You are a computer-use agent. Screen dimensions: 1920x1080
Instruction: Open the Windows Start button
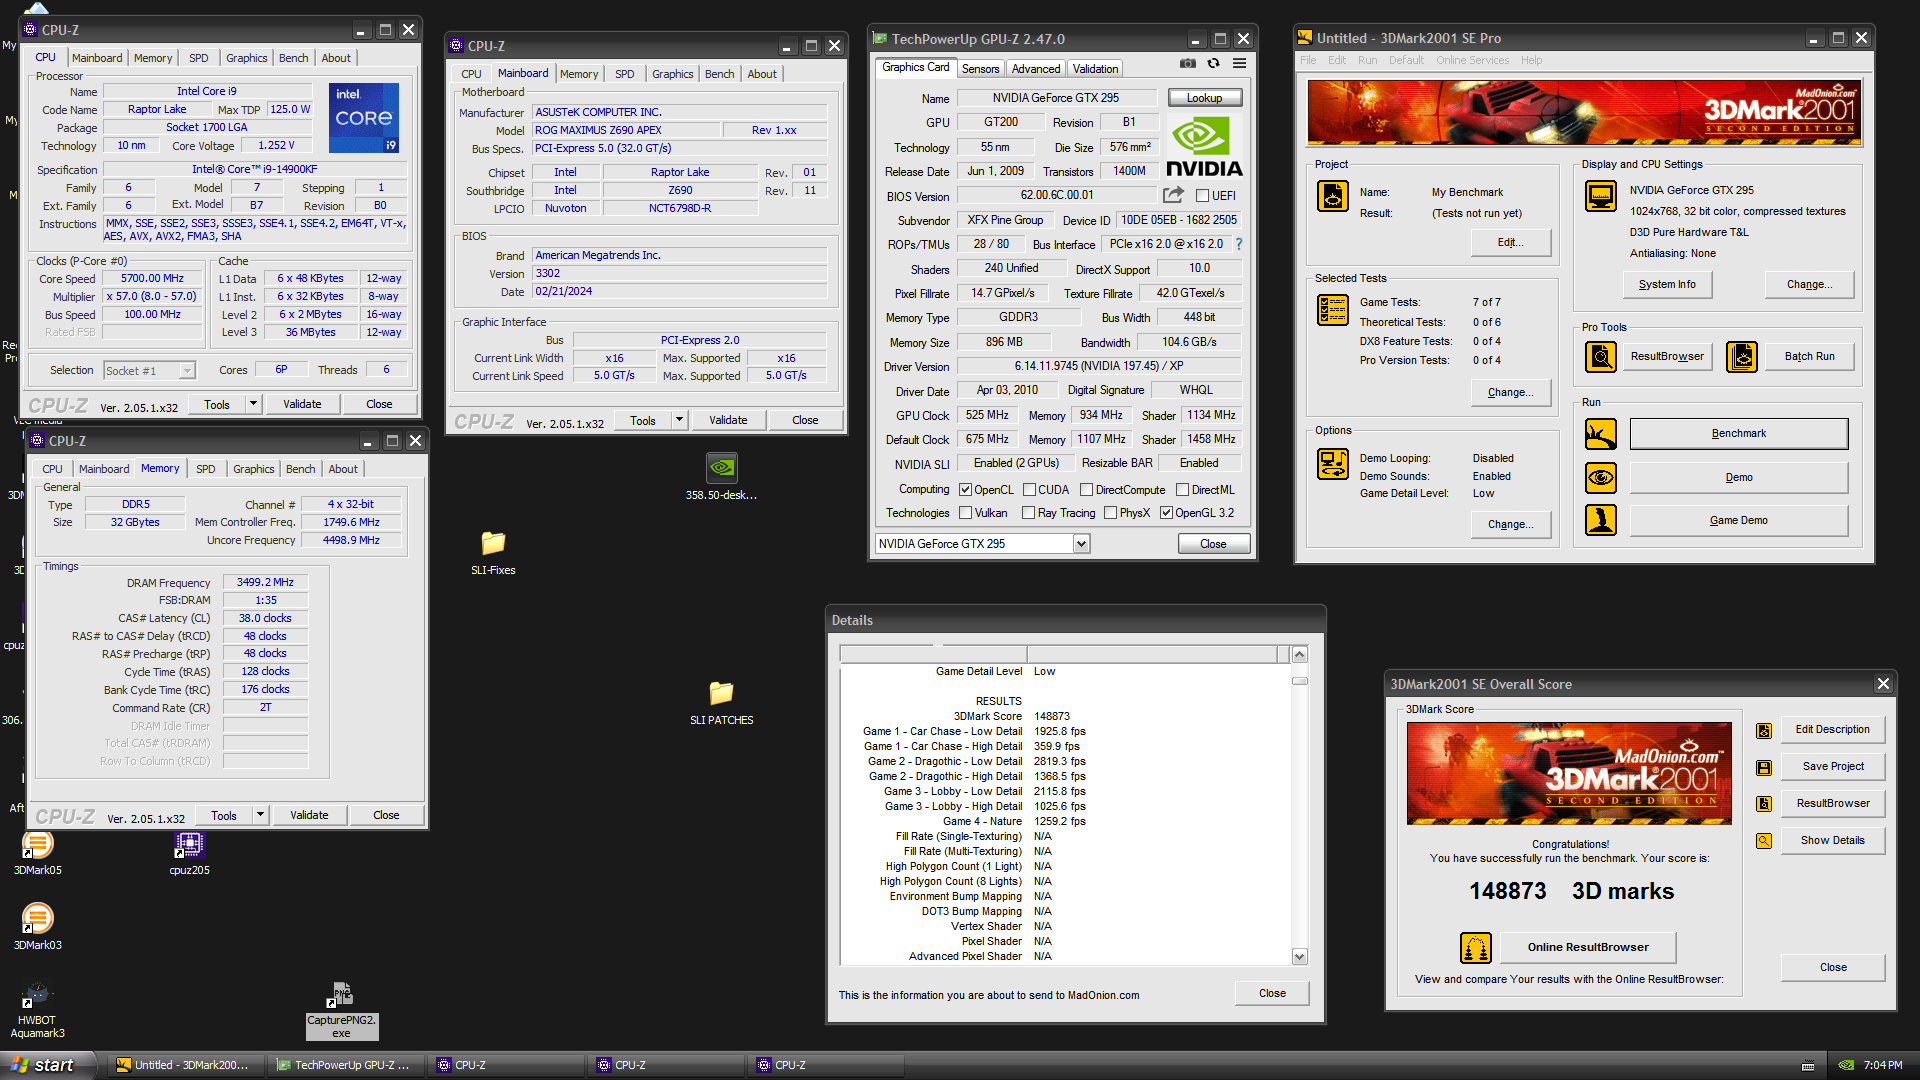coord(47,1065)
